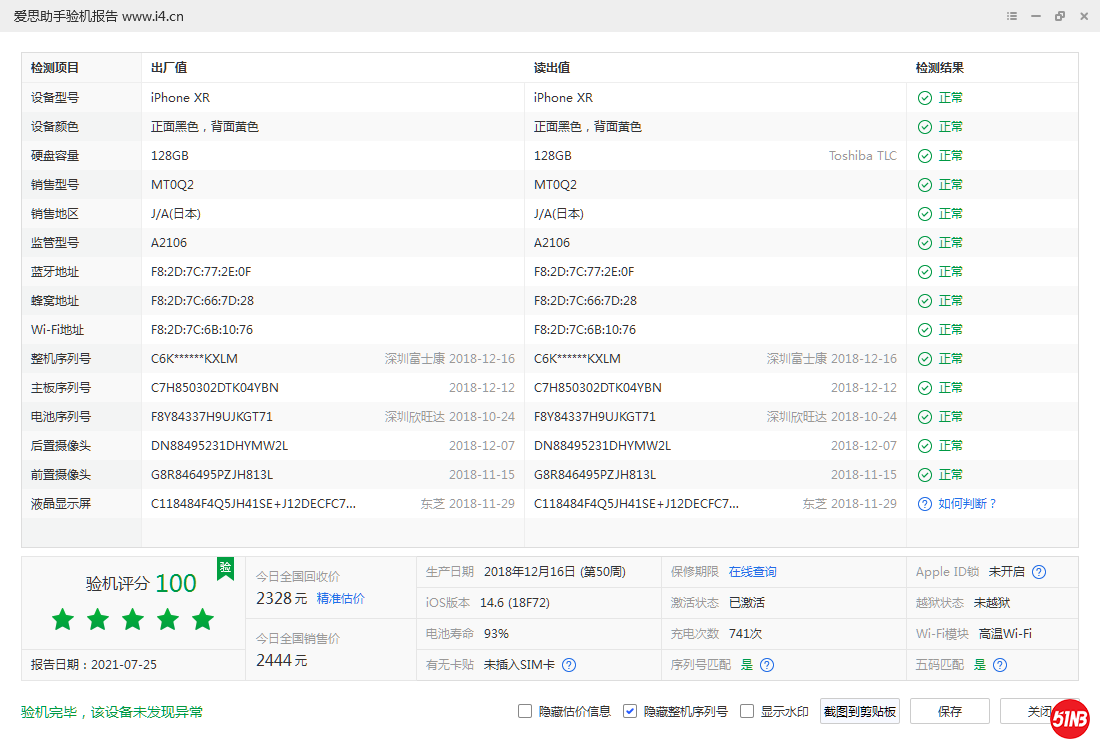The image size is (1100, 749).
Task: Click the green 验 badge on score
Action: (225, 568)
